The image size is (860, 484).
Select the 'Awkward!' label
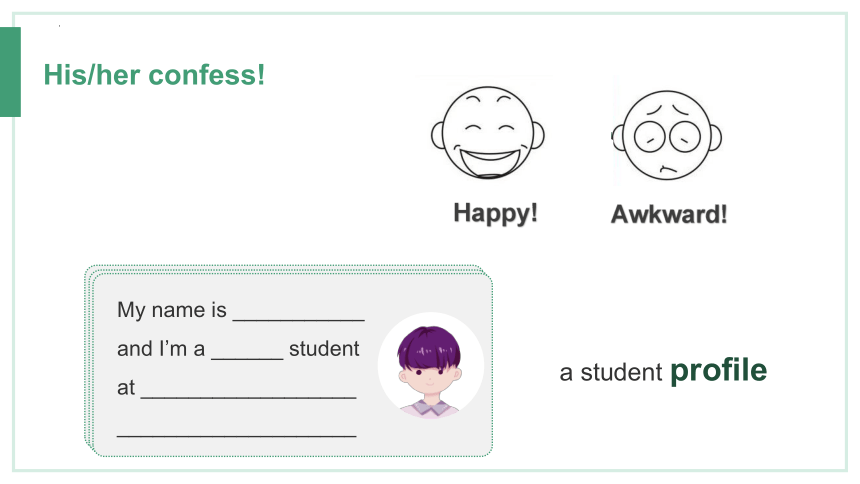pos(669,214)
